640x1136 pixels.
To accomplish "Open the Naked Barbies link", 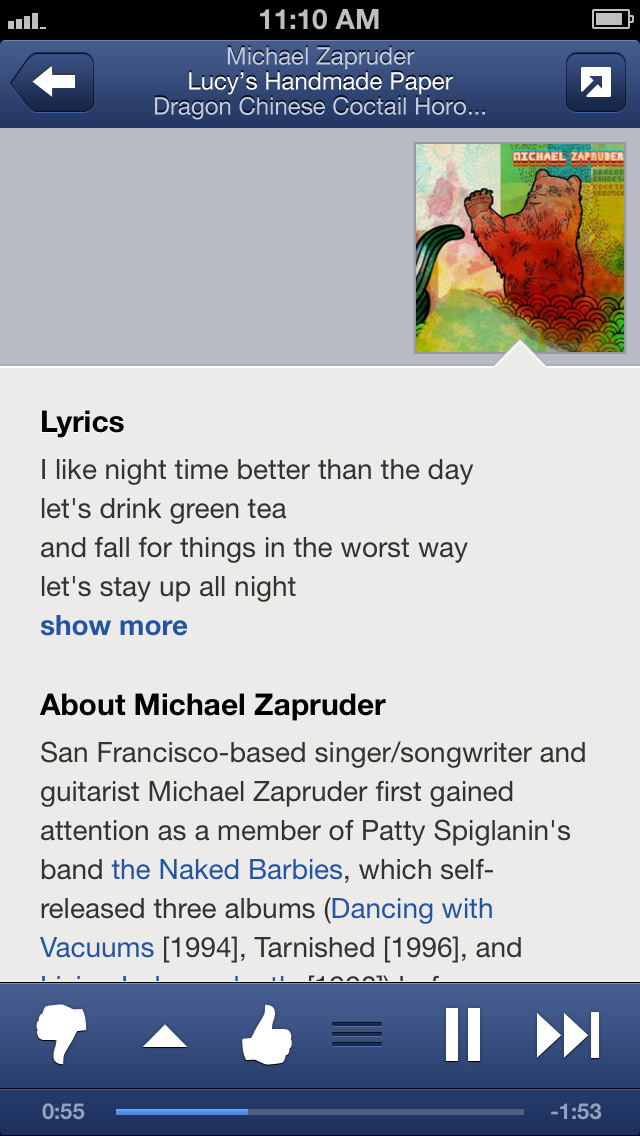I will point(227,869).
